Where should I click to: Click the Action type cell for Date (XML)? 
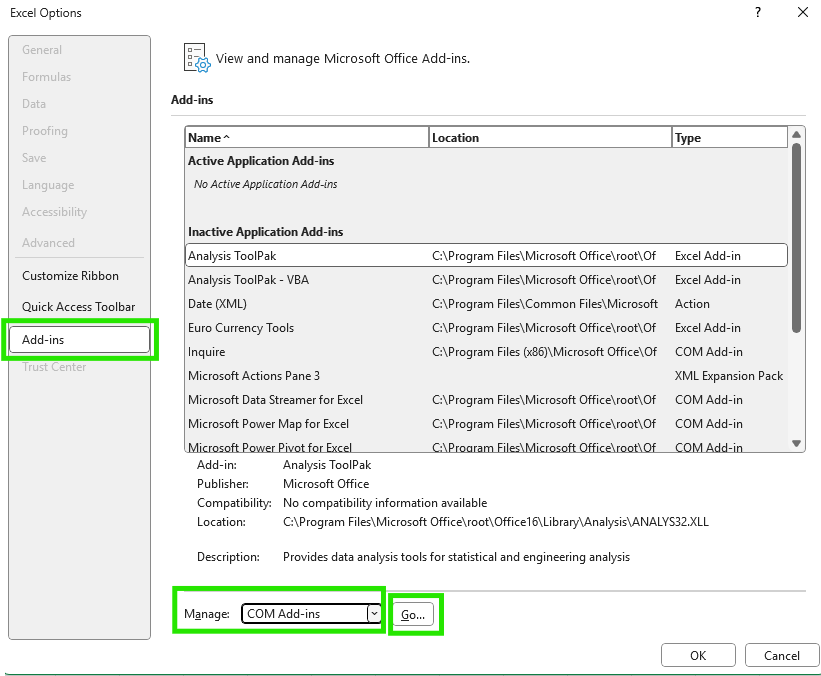point(692,304)
